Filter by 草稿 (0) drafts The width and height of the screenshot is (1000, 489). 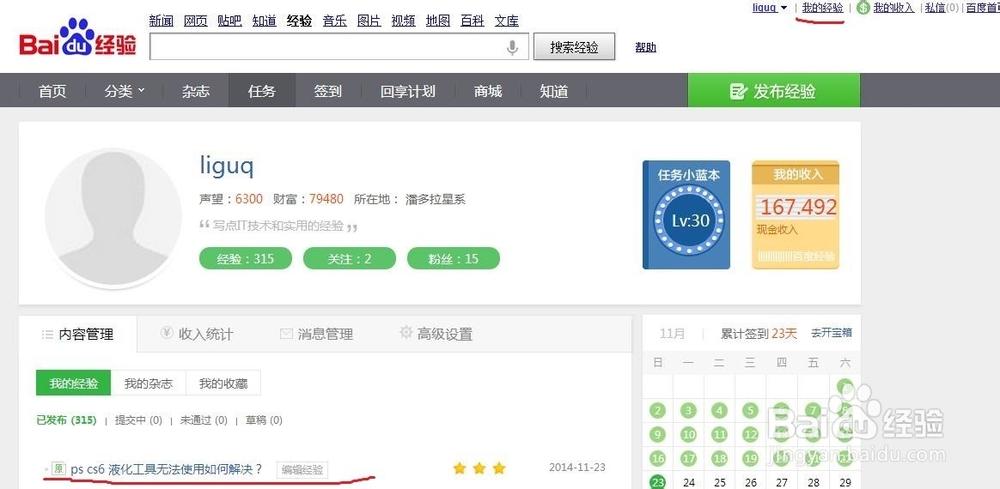pyautogui.click(x=264, y=420)
